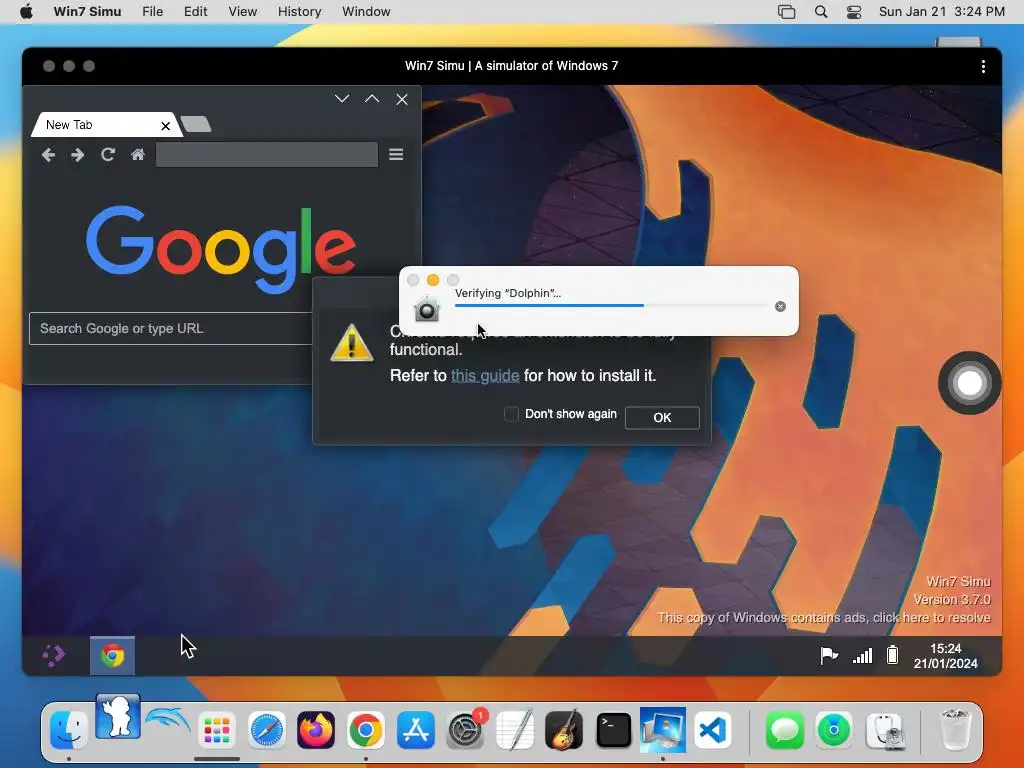Open Disk Utility from the Dock
1024x768 pixels.
click(886, 729)
